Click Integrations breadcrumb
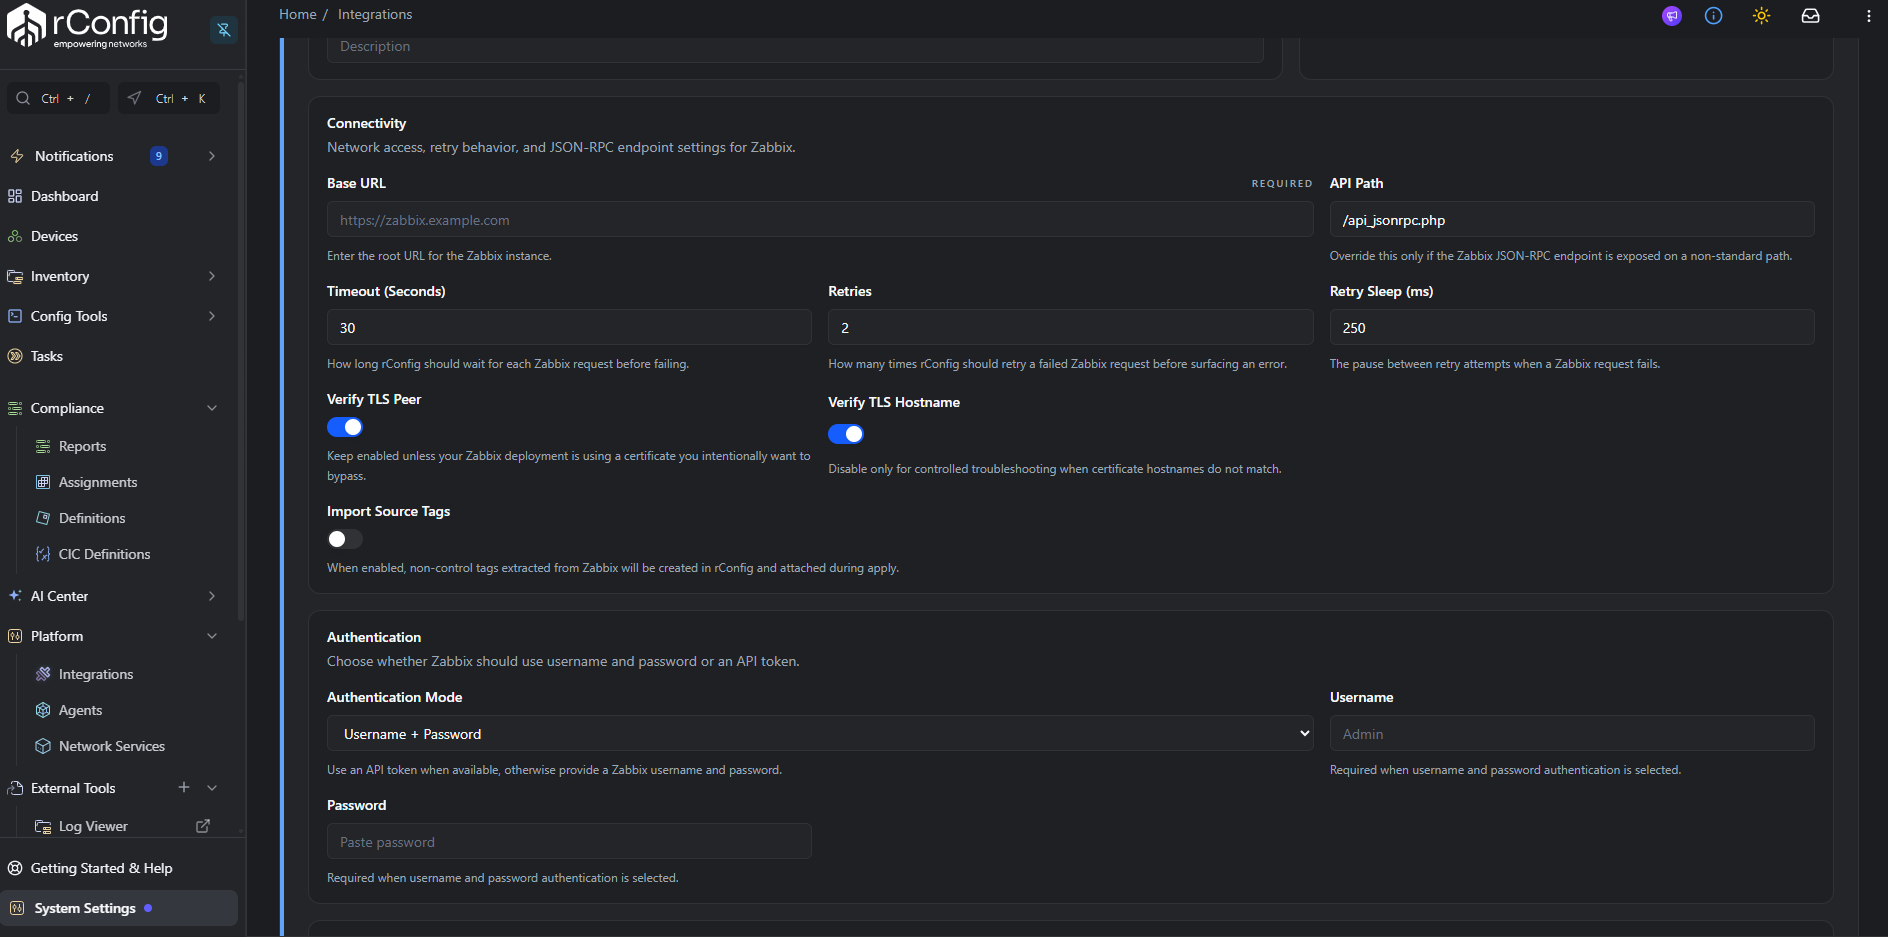Screen dimensions: 1888x937 click(375, 14)
